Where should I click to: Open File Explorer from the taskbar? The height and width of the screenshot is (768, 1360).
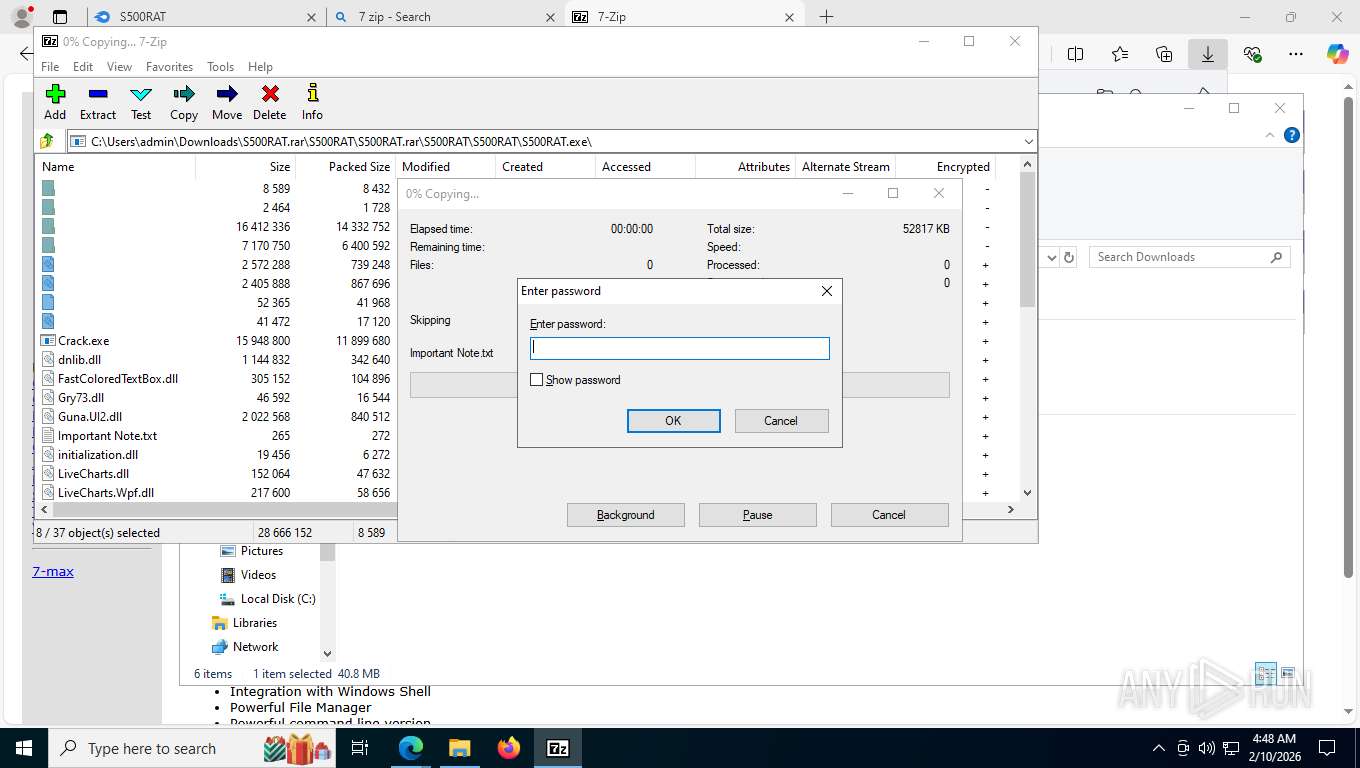tap(459, 748)
